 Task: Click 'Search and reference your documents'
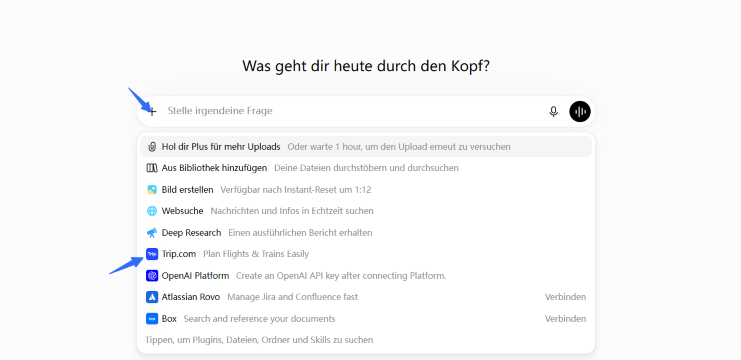click(259, 319)
